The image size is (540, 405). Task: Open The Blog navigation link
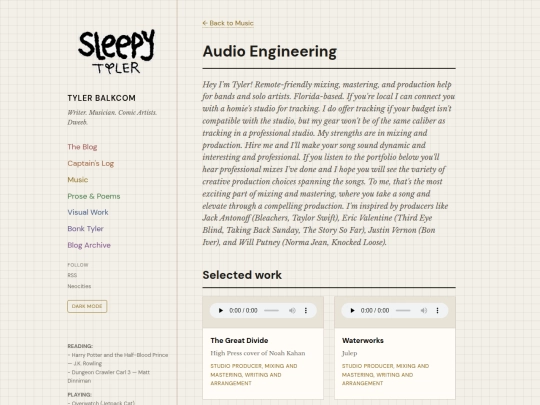tap(82, 147)
